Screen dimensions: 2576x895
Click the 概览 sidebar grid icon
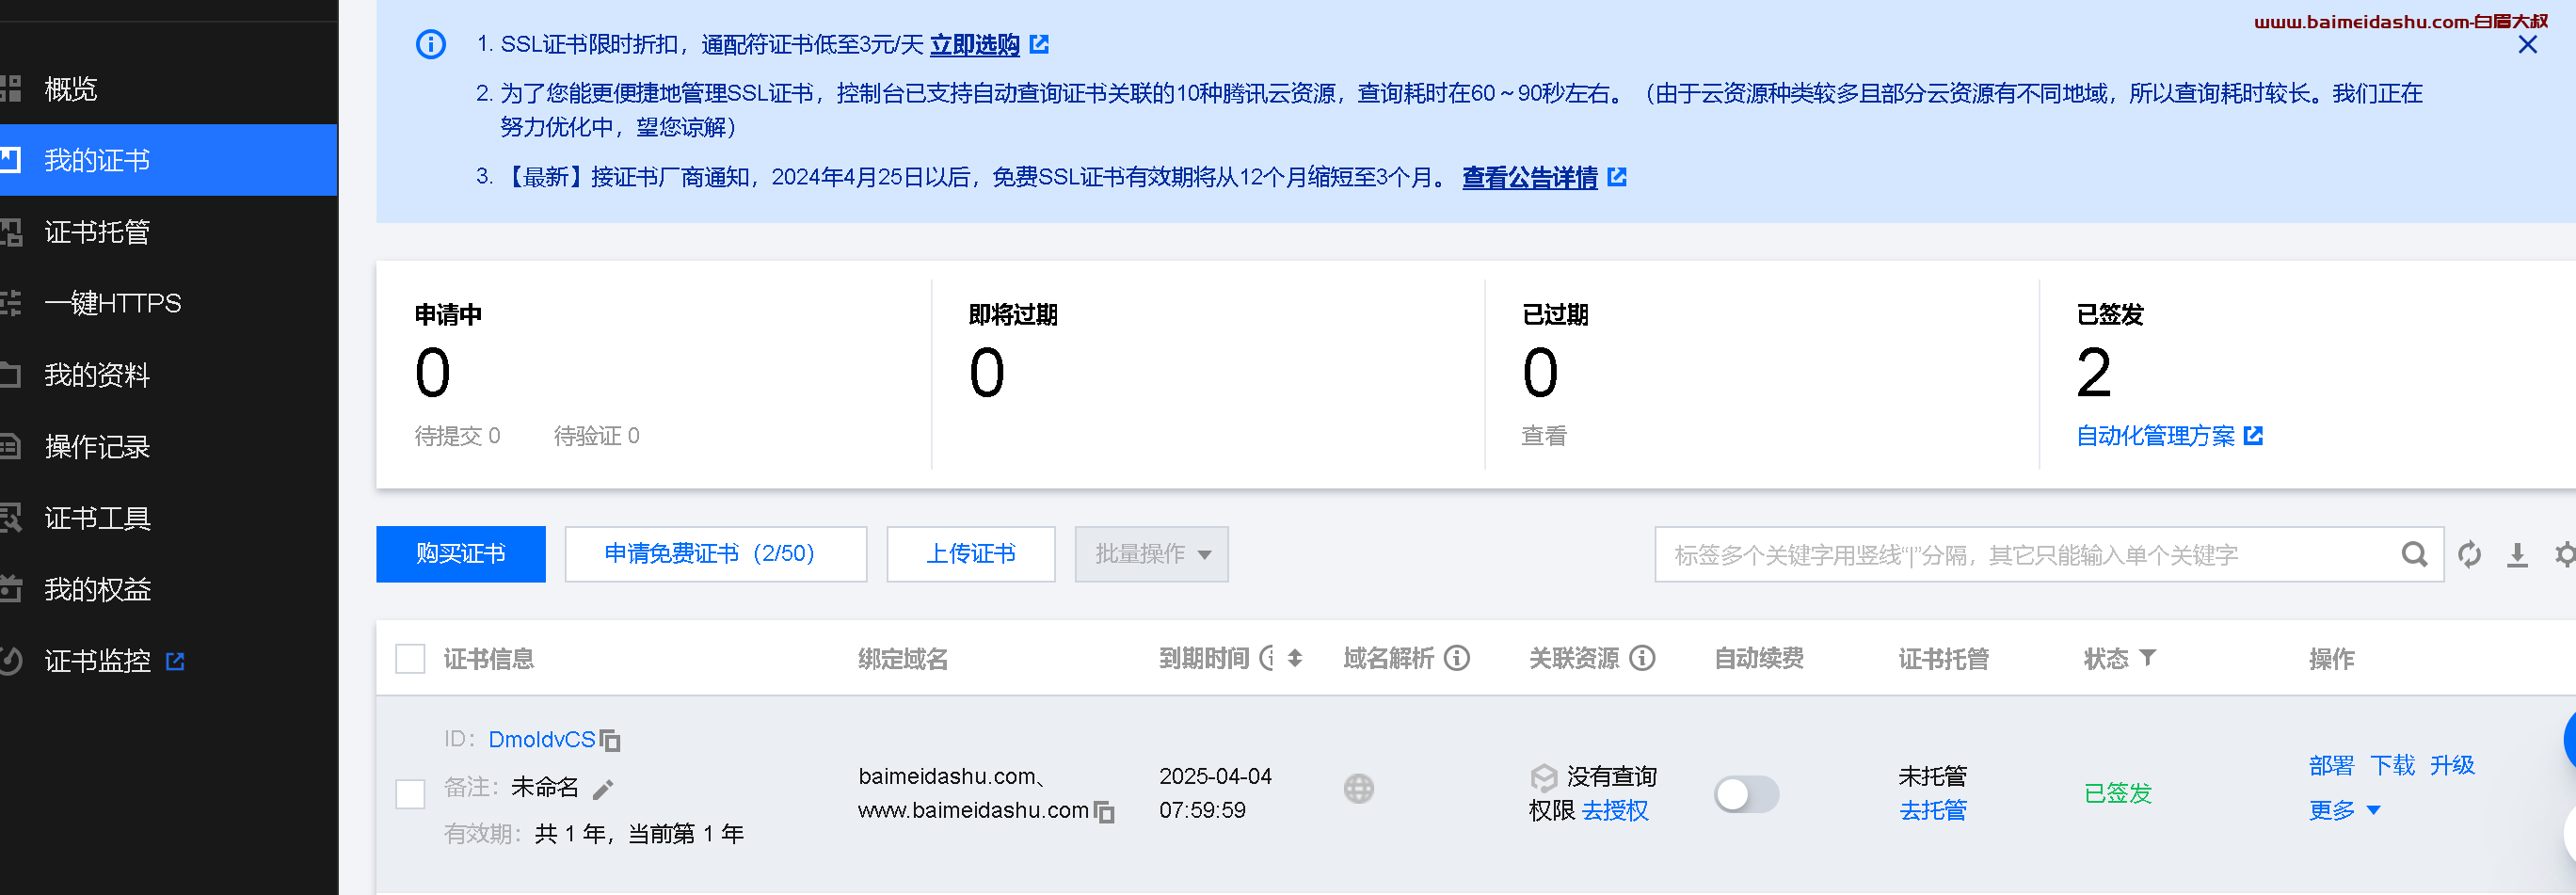pyautogui.click(x=10, y=89)
